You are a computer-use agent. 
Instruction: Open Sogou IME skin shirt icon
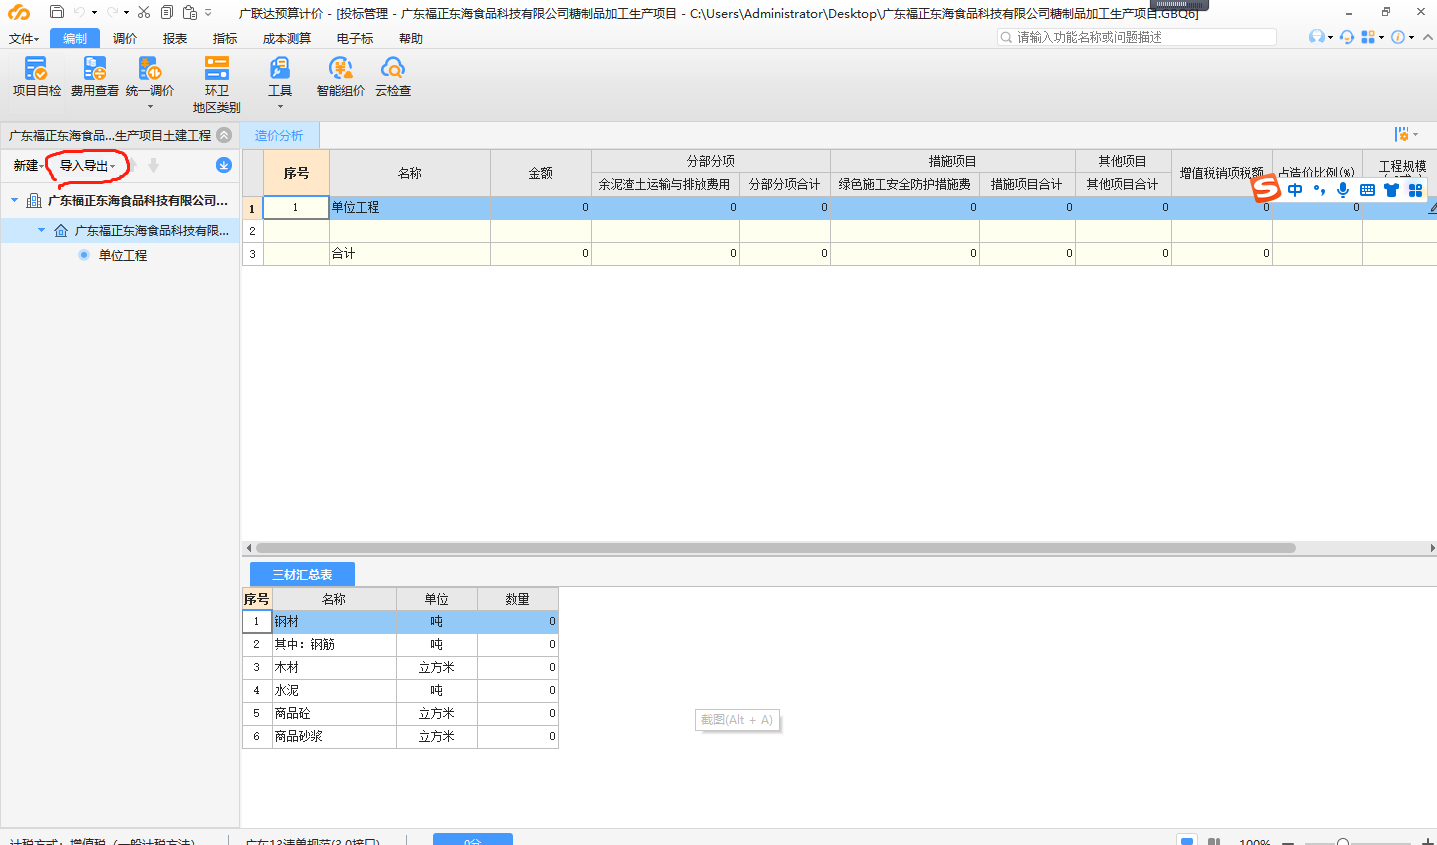click(x=1391, y=190)
